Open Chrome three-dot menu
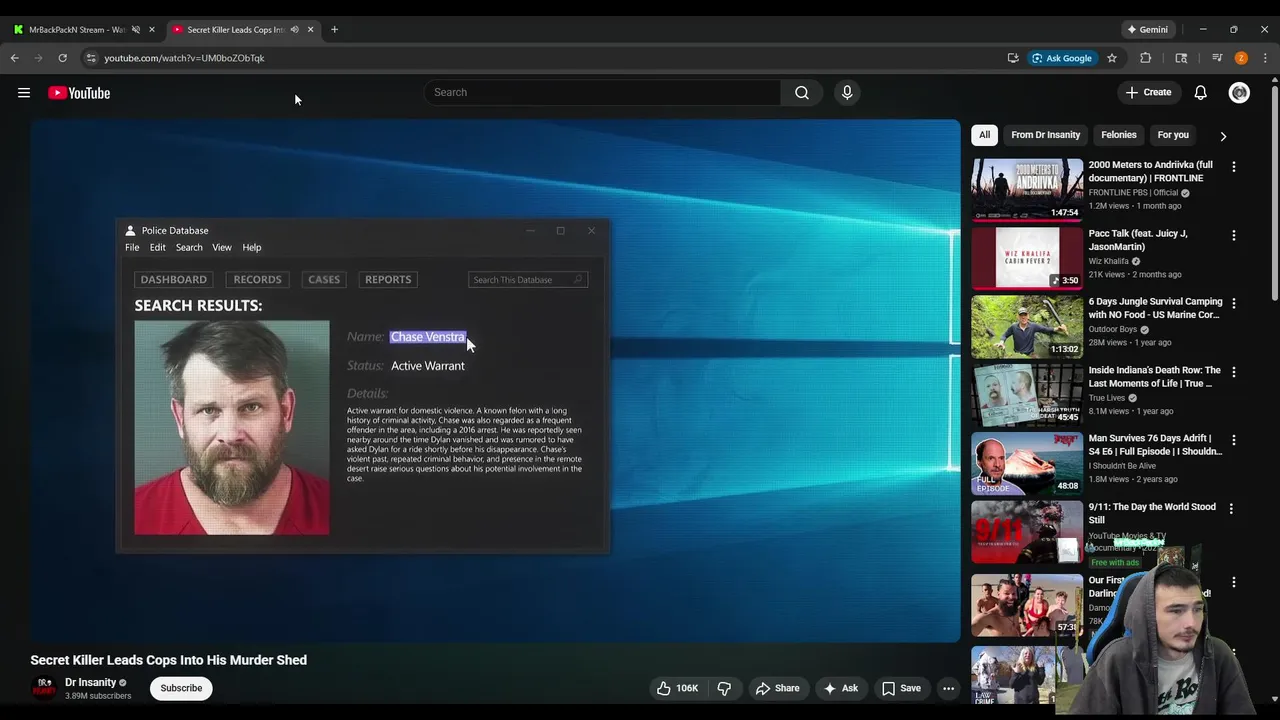The width and height of the screenshot is (1280, 720). click(x=1265, y=58)
